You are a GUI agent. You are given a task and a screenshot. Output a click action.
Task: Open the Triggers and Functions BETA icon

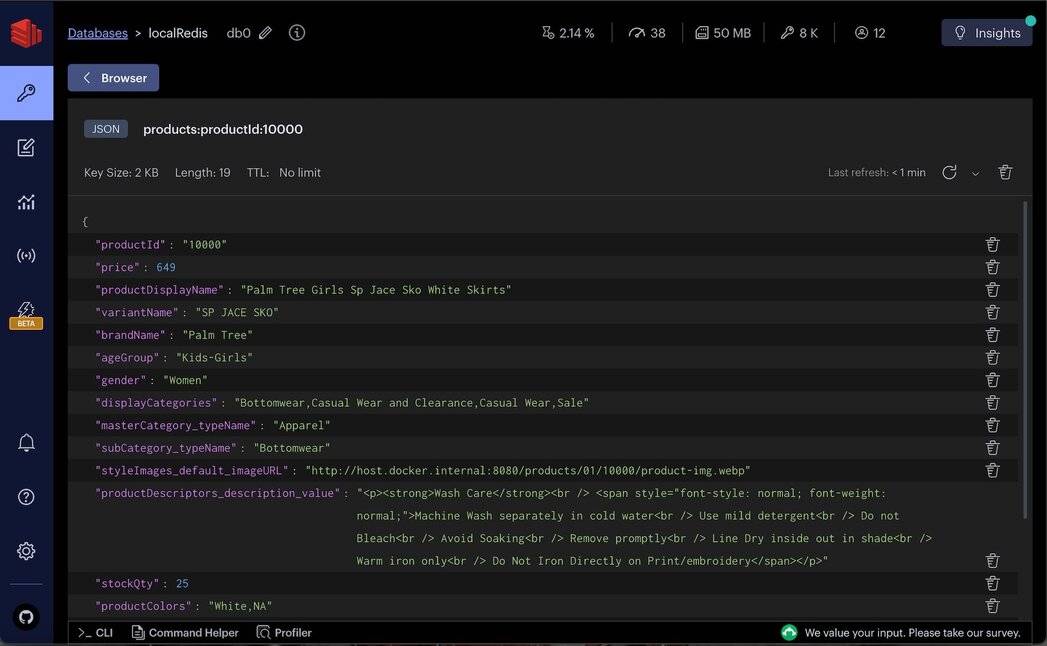pos(26,312)
